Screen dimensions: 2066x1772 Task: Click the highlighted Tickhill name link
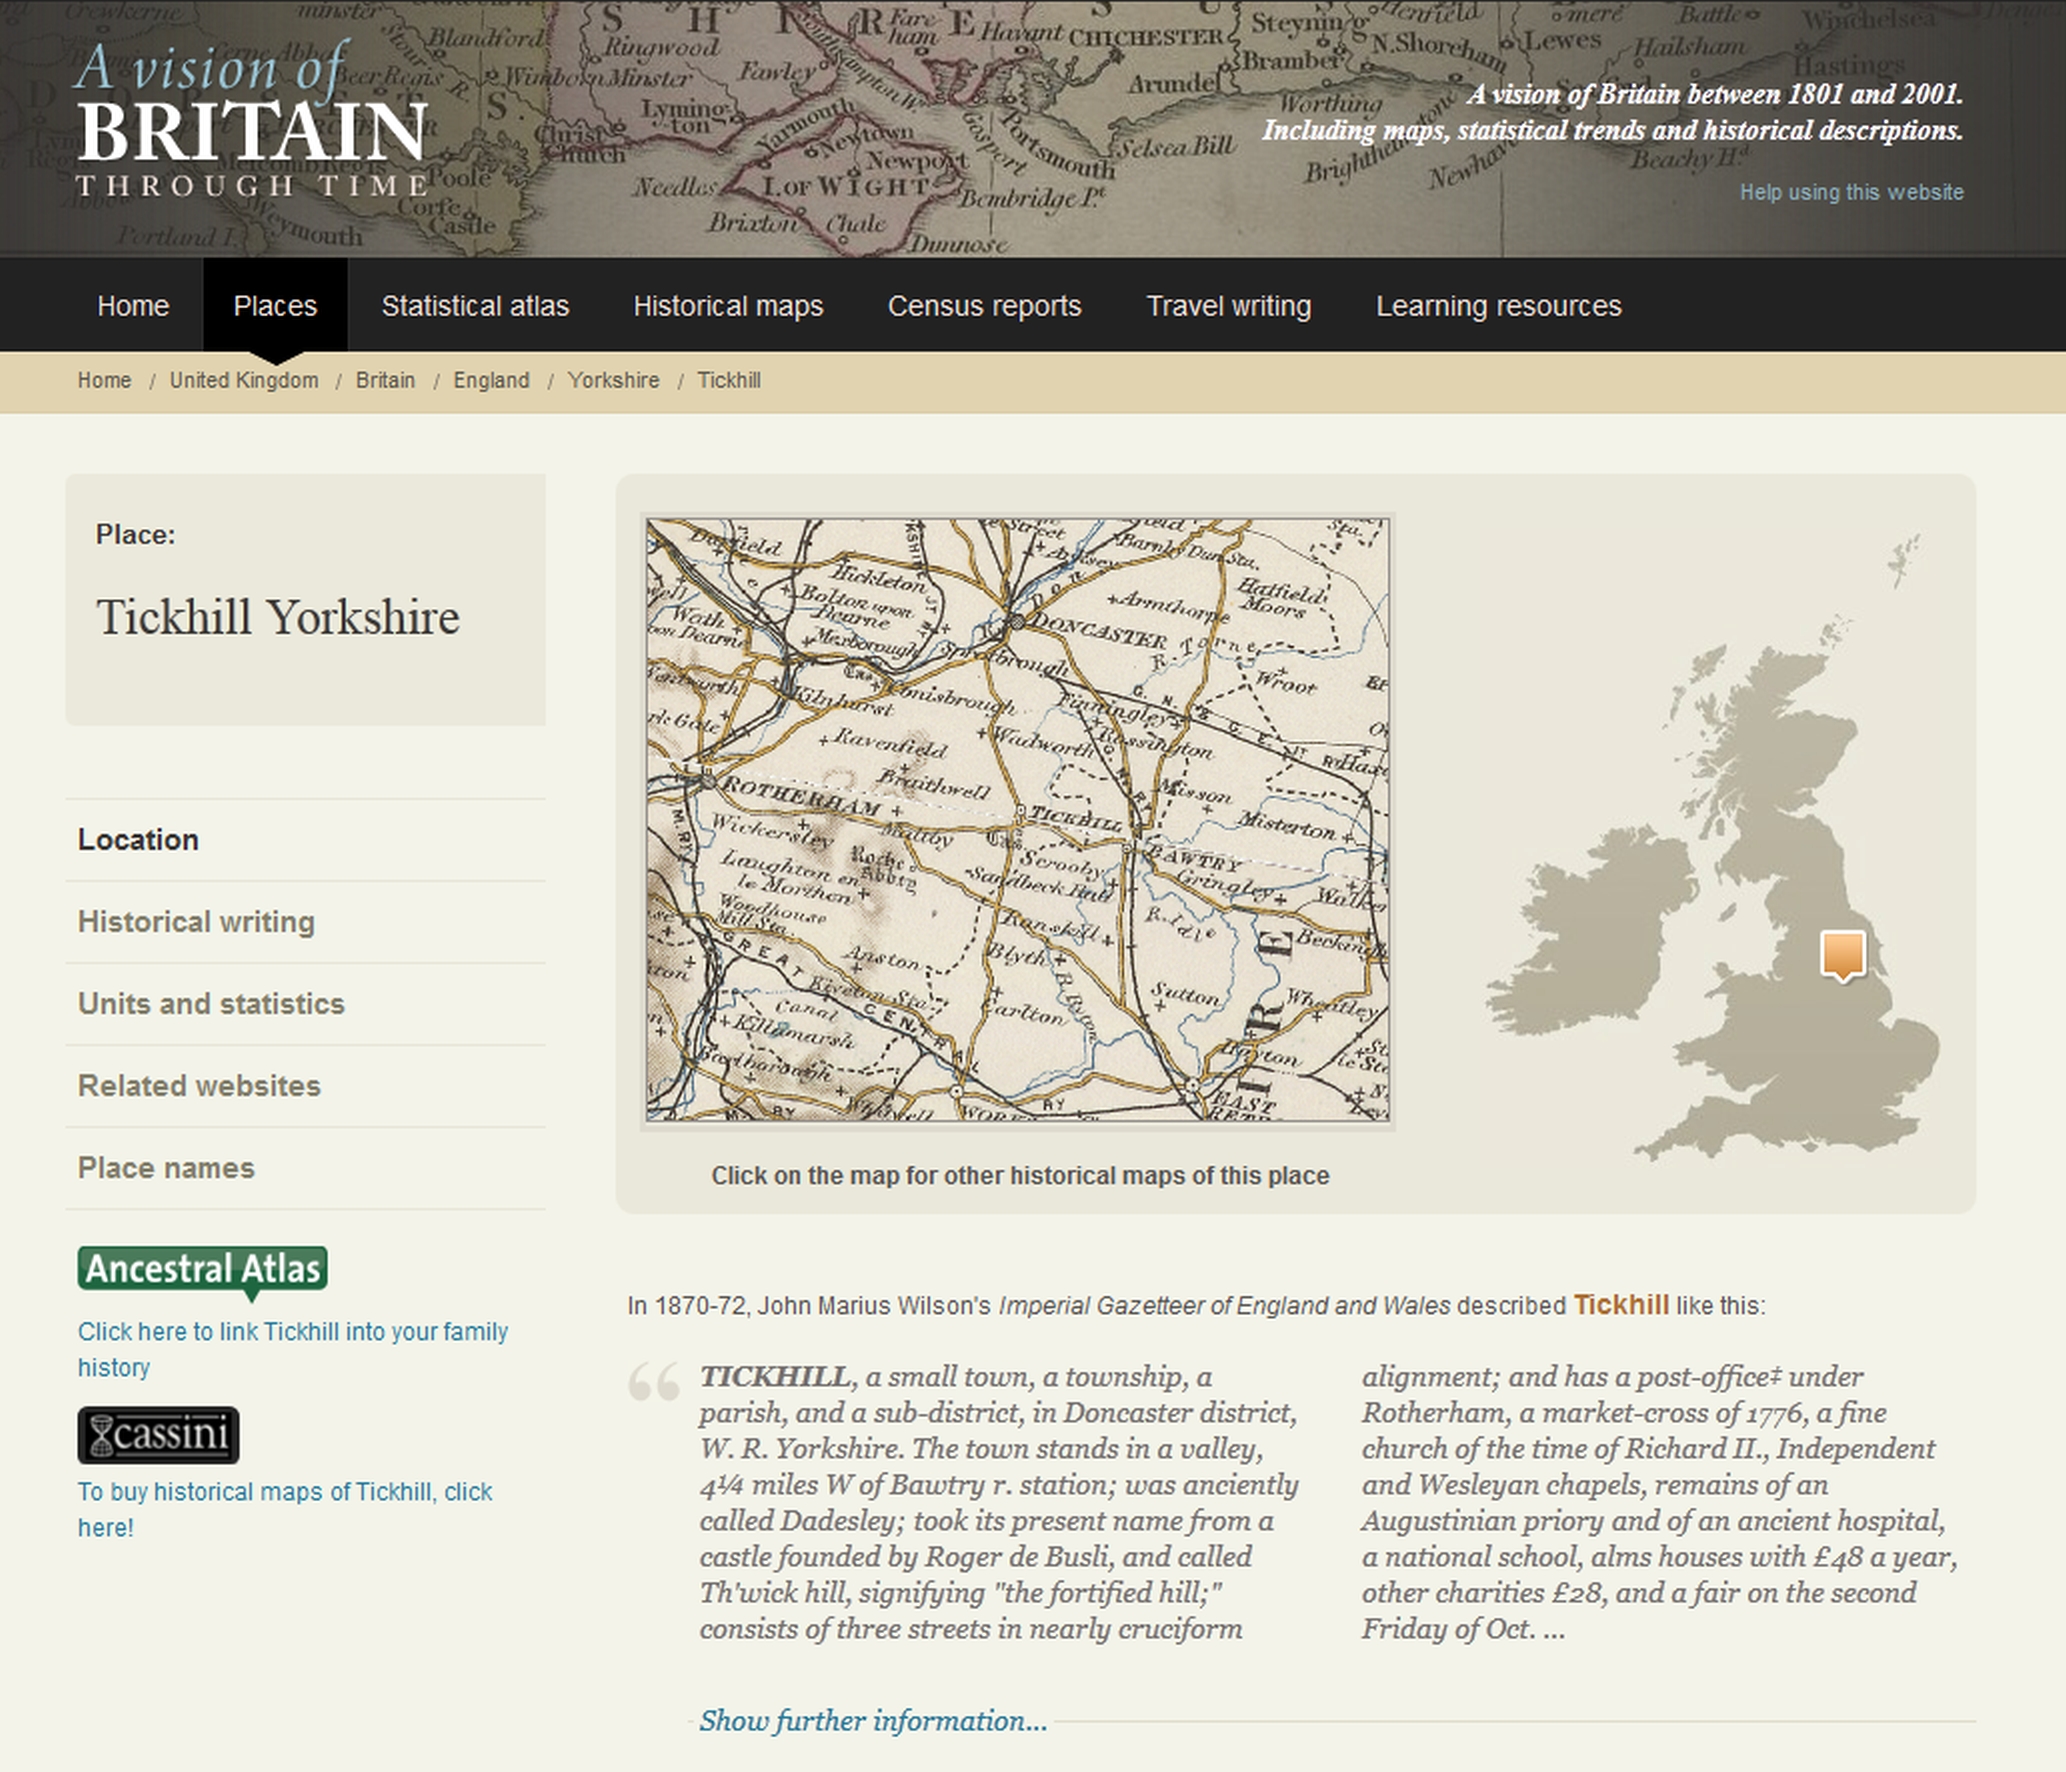[x=1621, y=1305]
